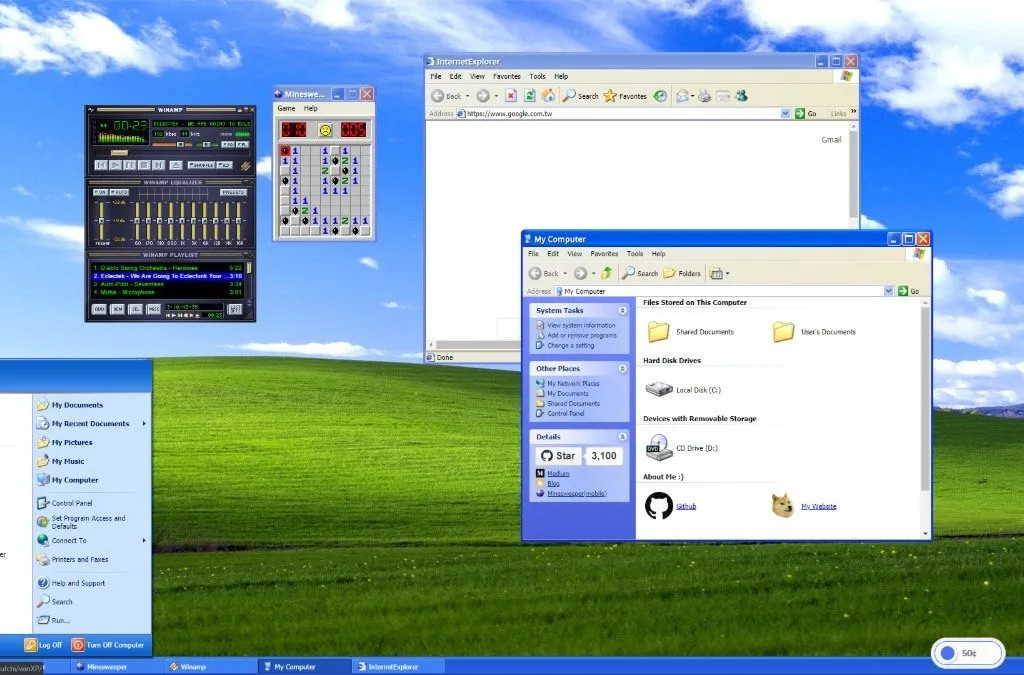Collapse Details panel in My Computer

tap(622, 437)
